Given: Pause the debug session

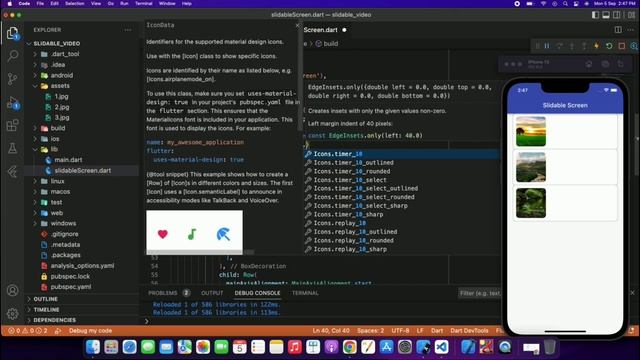Looking at the screenshot, I should point(547,46).
